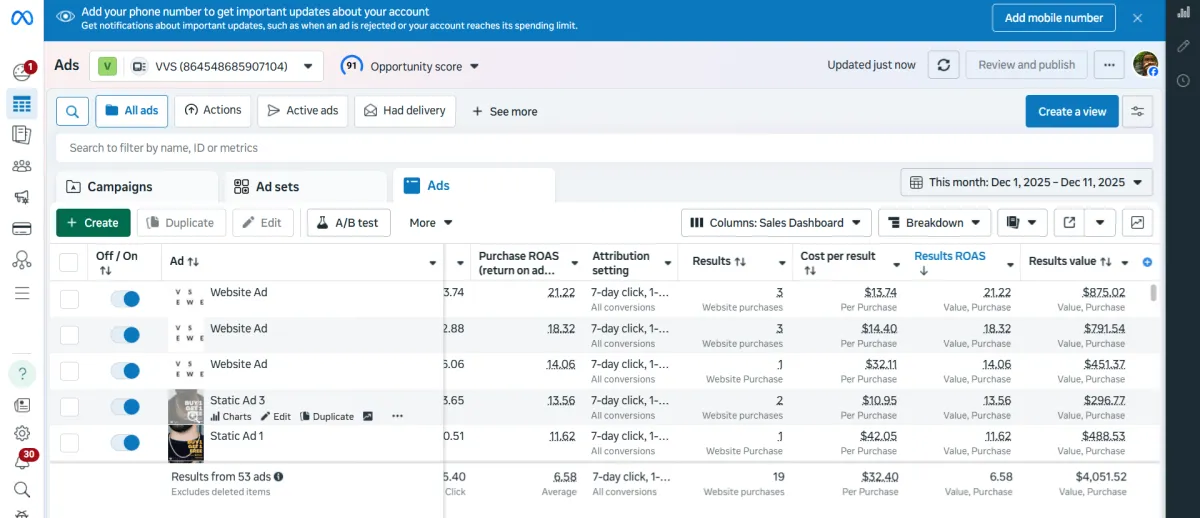Turn off the Static Ad 3 toggle
The image size is (1200, 518).
[125, 407]
